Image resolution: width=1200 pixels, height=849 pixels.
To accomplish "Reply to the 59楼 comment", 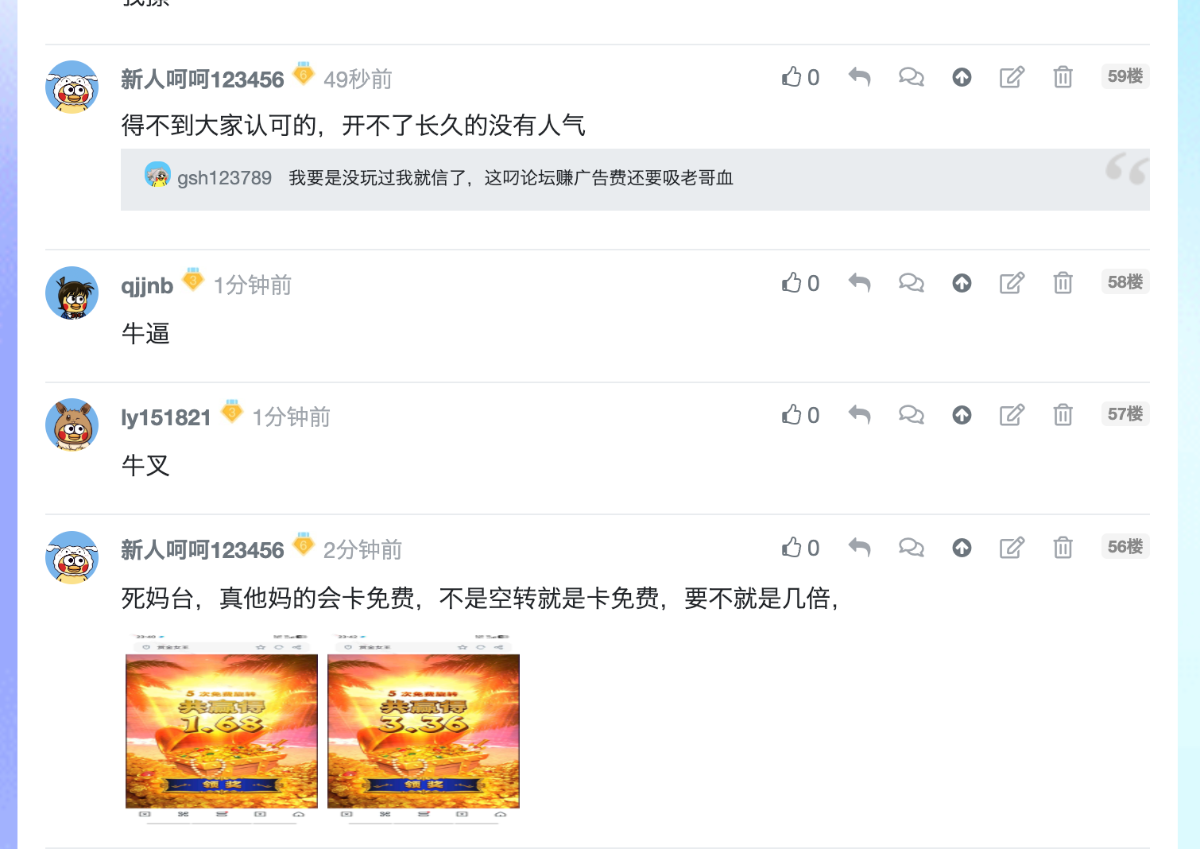I will point(859,77).
